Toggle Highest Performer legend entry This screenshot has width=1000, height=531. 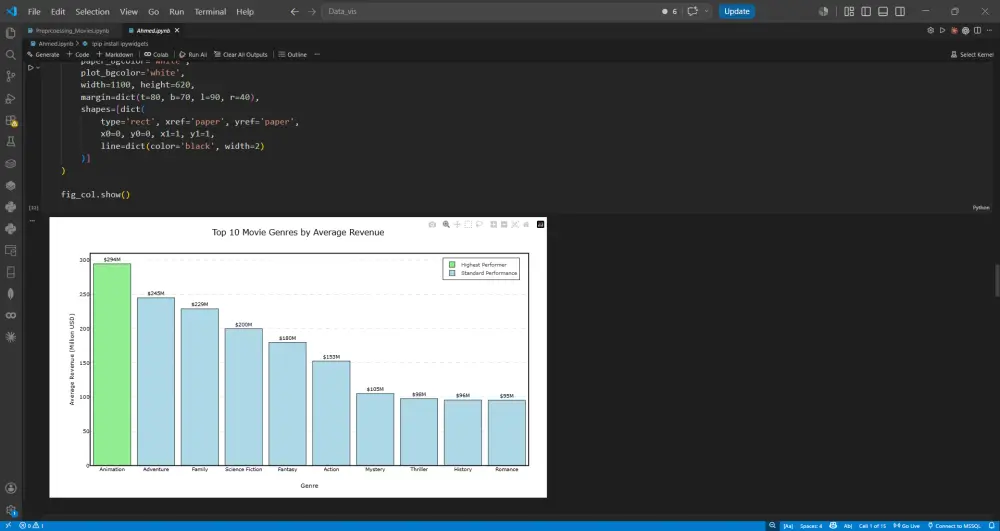point(478,265)
